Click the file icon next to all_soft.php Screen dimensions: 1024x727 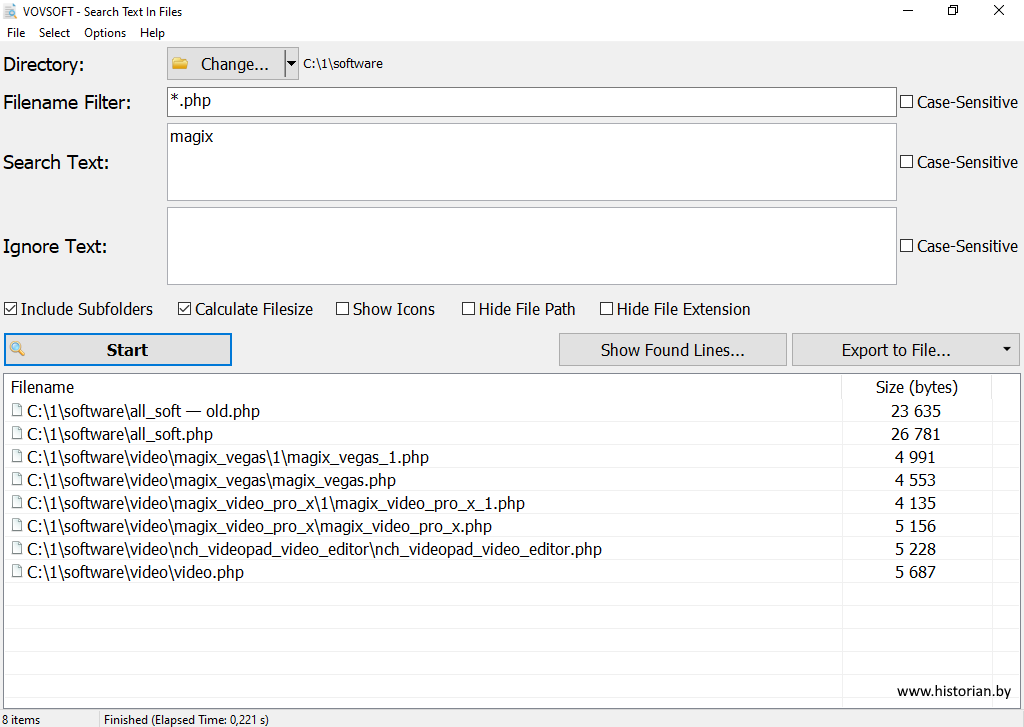pos(16,434)
